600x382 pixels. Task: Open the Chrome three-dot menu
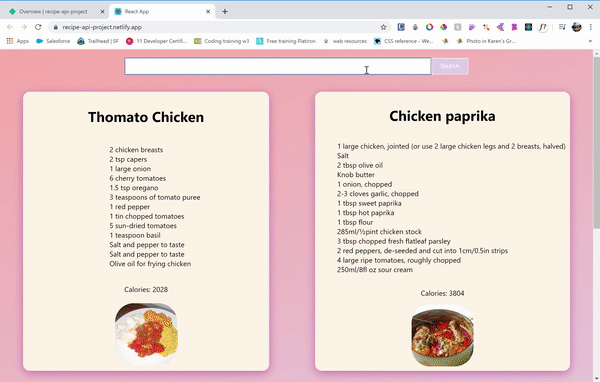(591, 27)
